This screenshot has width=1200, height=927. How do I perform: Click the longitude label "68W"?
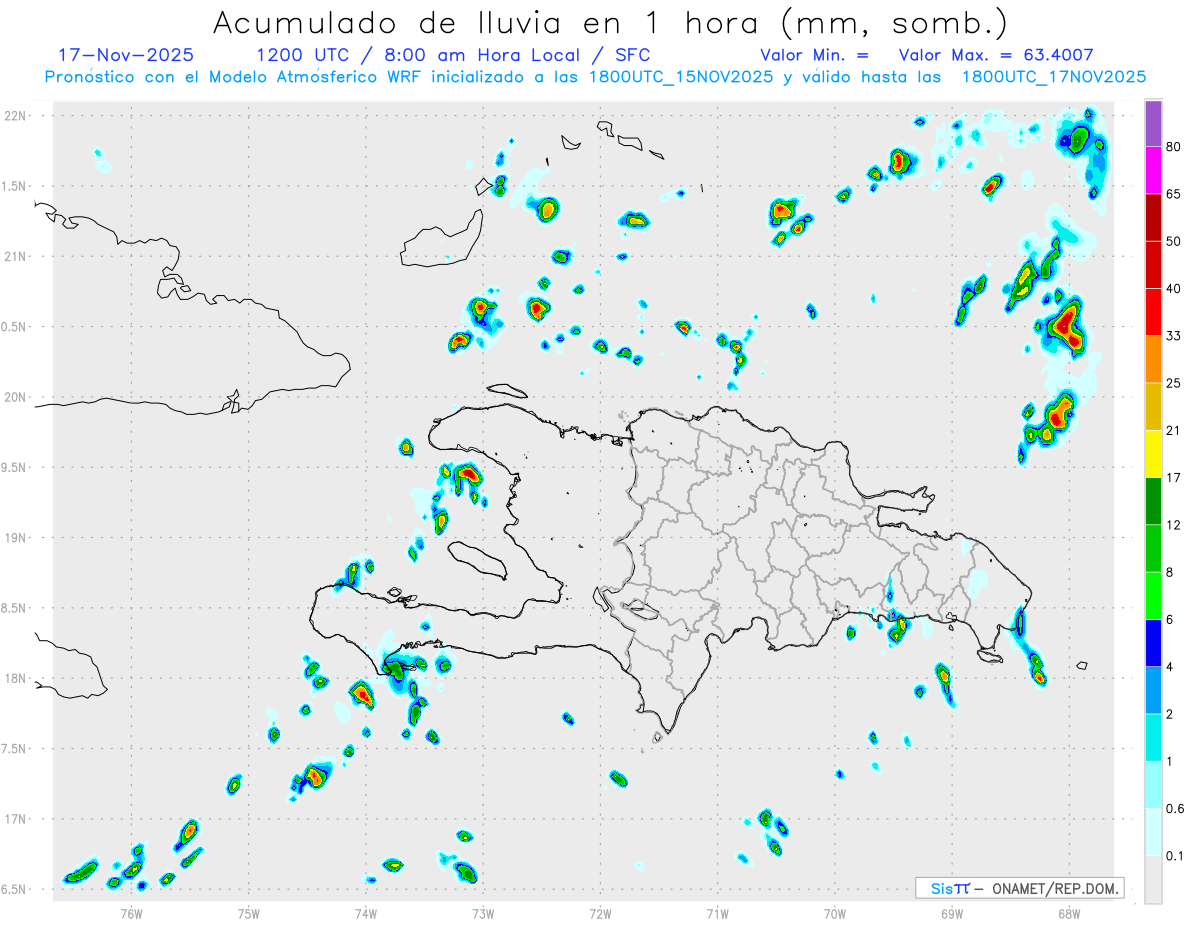[1068, 913]
